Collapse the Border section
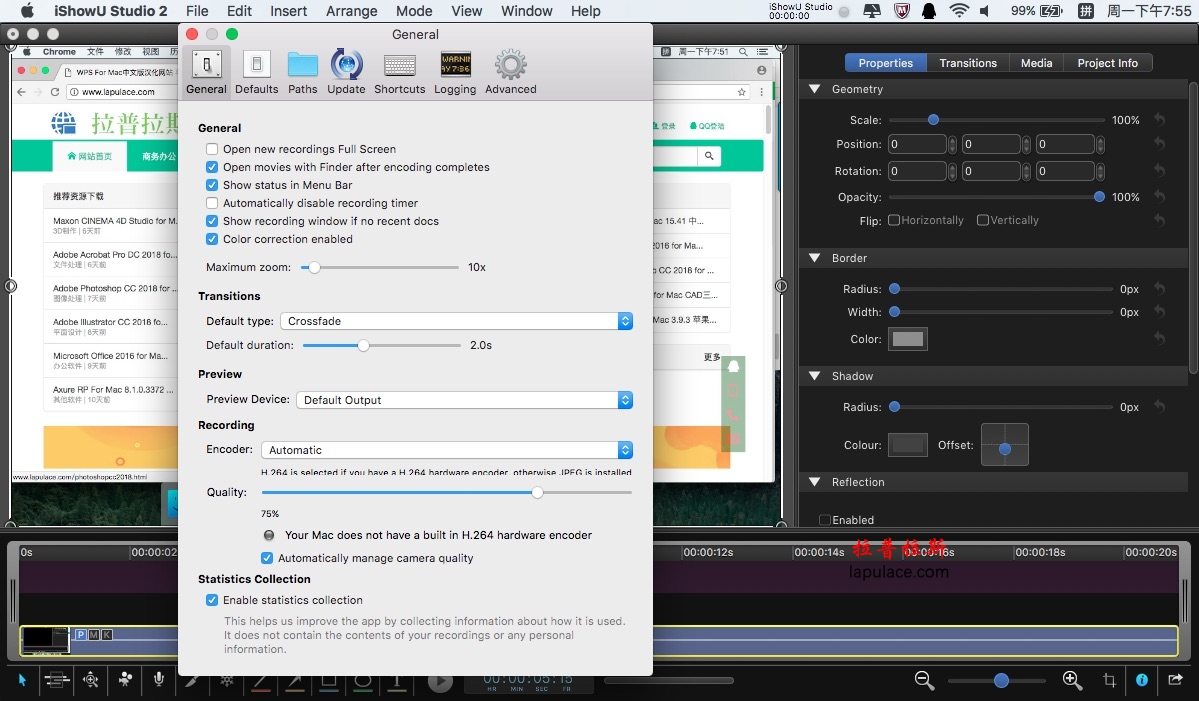 (x=814, y=258)
